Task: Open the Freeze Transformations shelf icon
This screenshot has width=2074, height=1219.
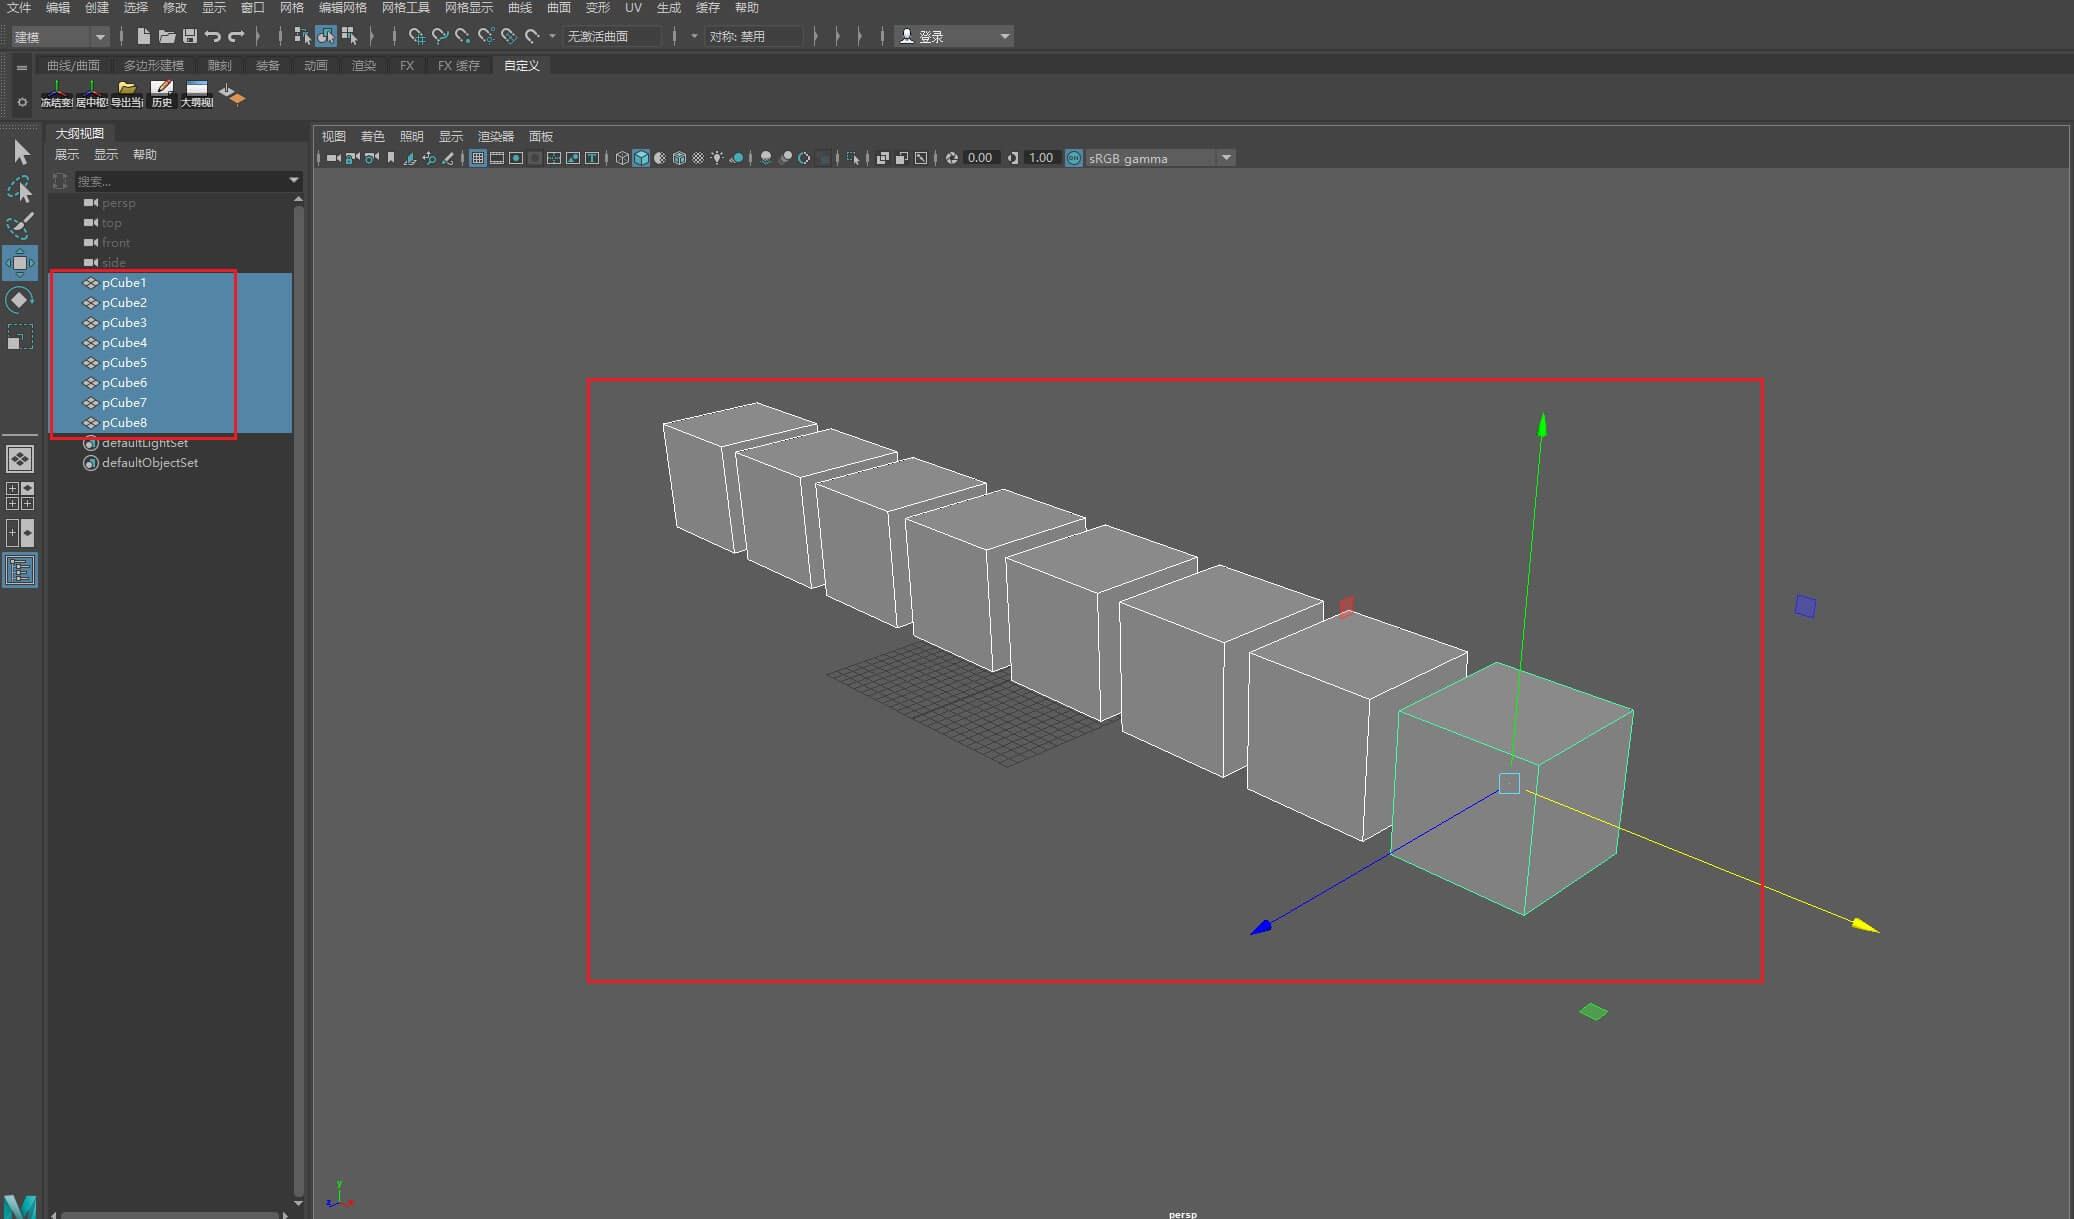Action: point(56,94)
